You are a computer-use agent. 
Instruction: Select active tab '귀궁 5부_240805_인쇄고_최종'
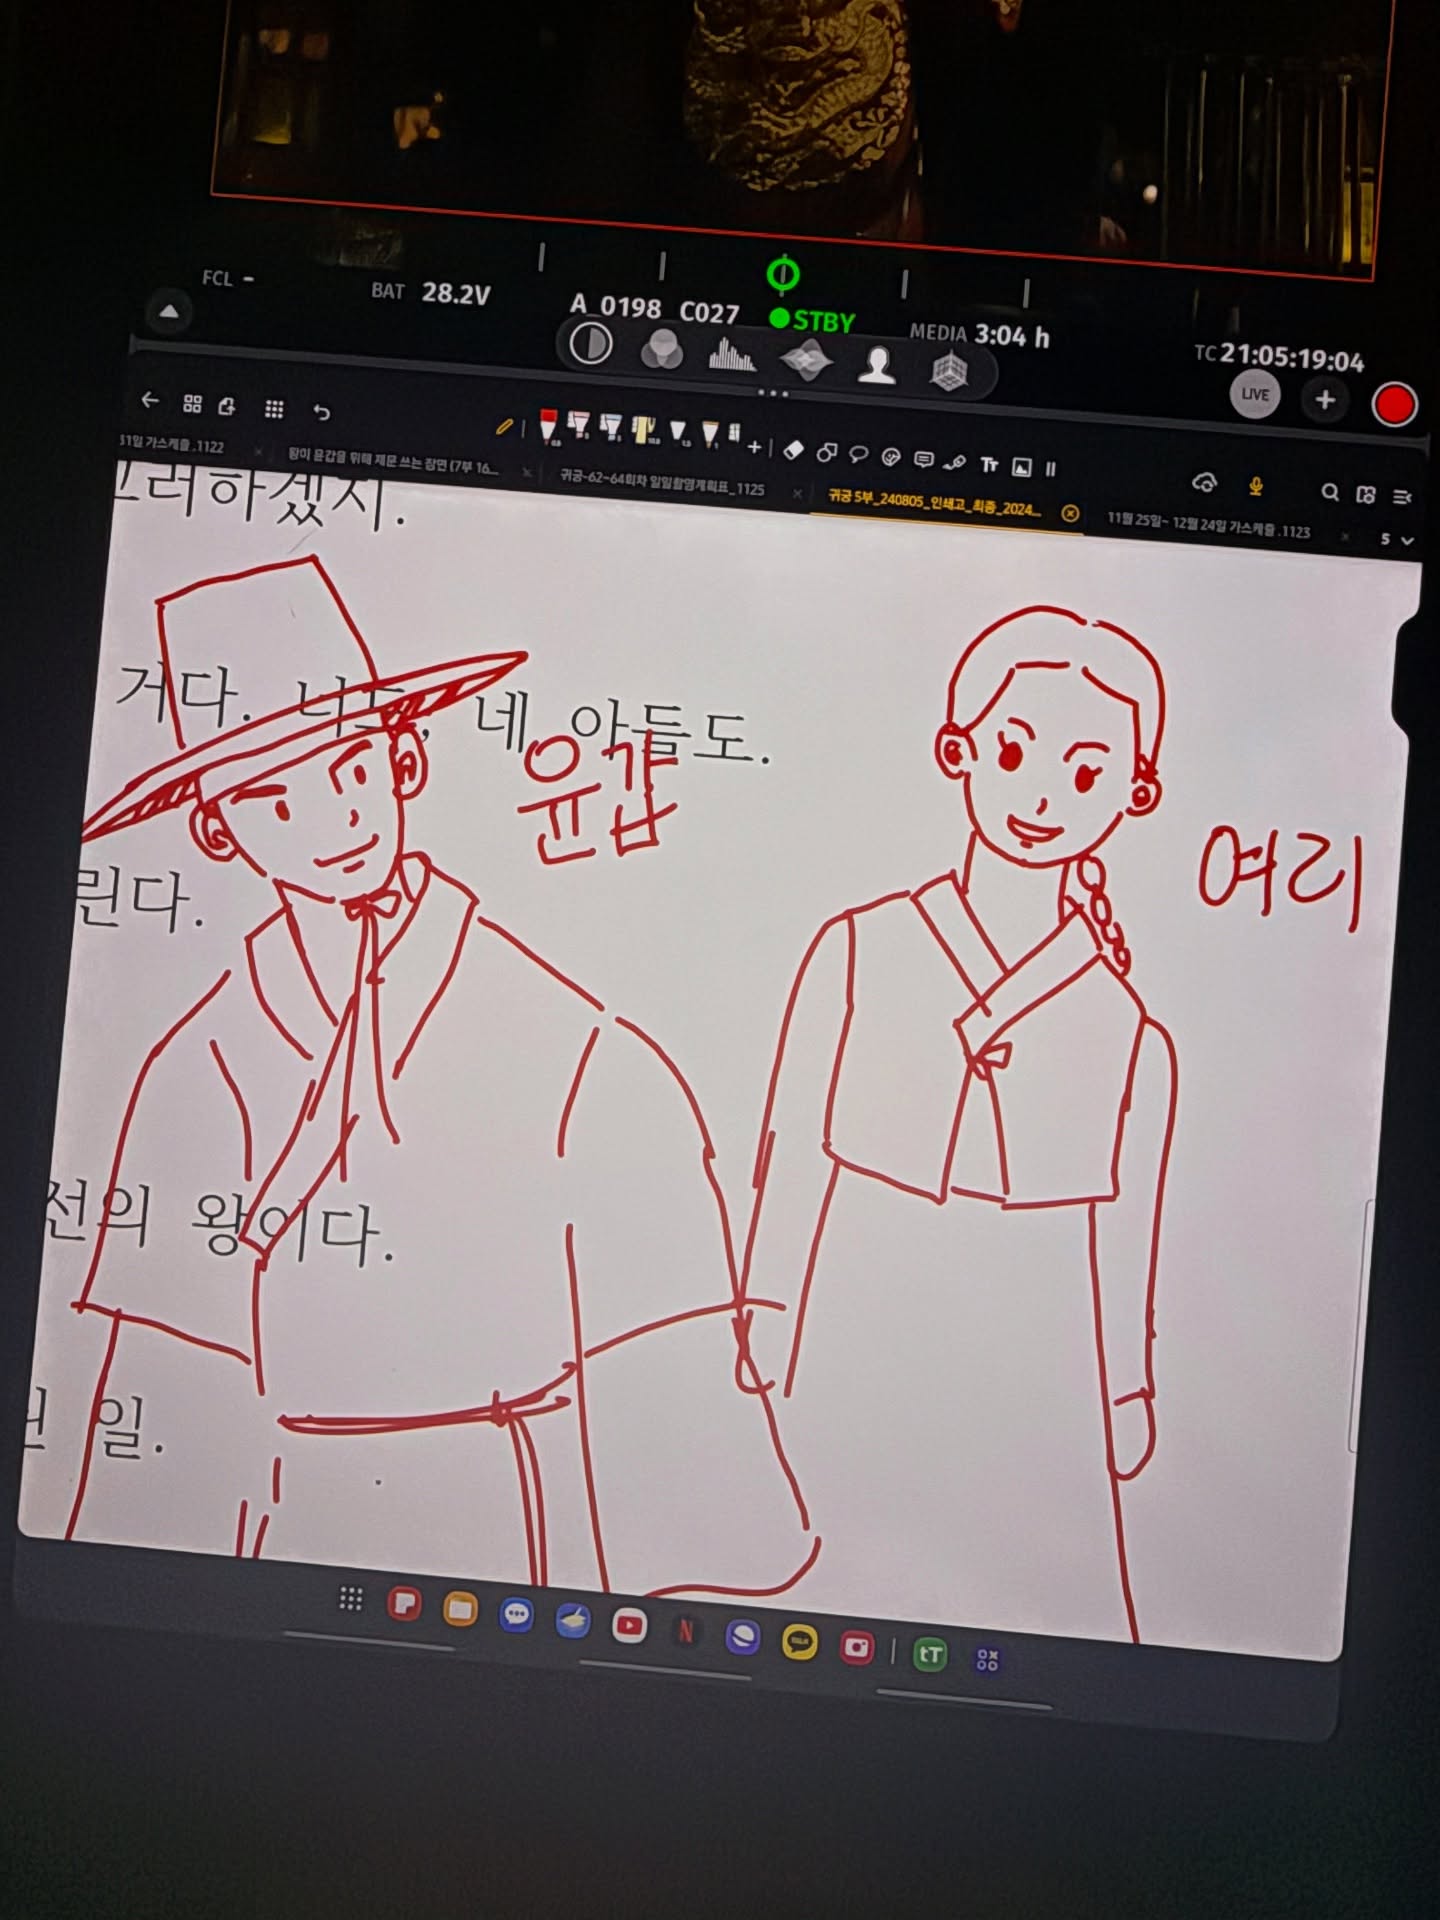coord(936,502)
